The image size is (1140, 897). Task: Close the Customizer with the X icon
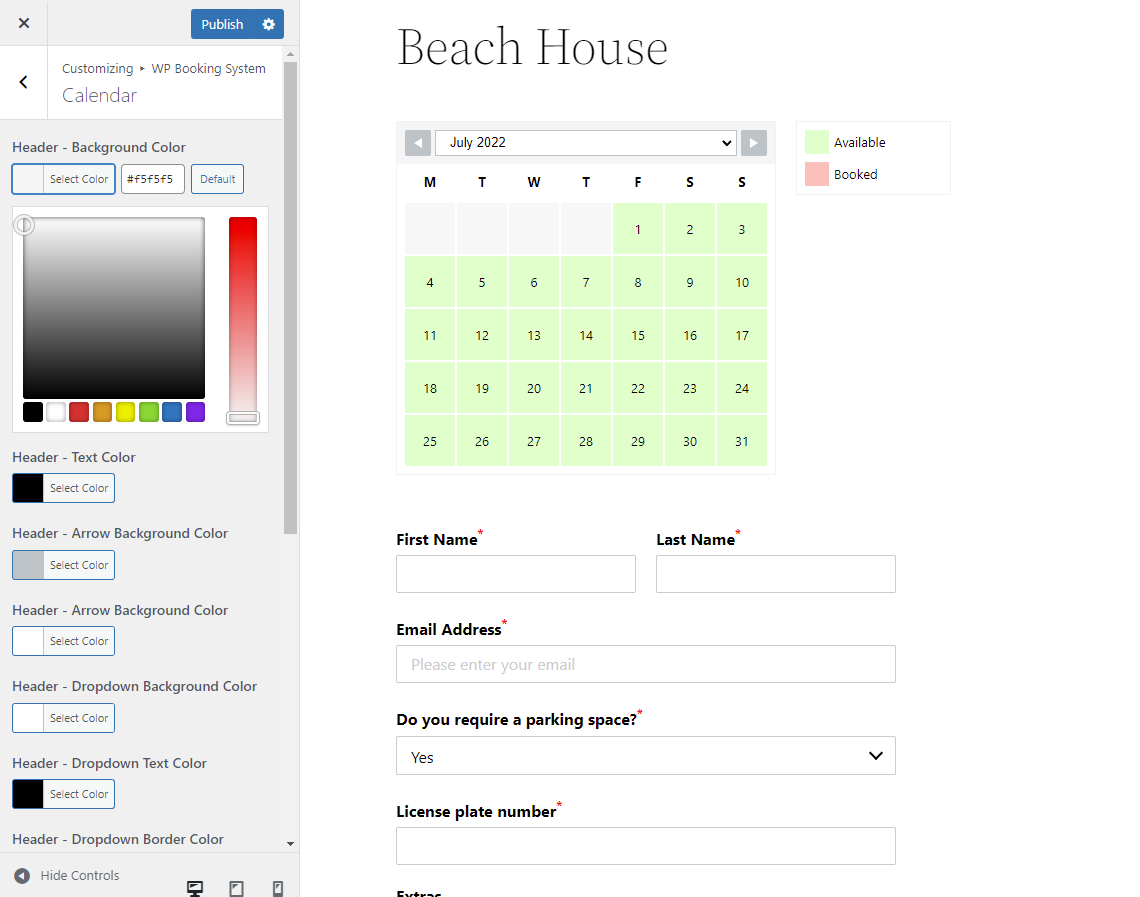tap(24, 23)
